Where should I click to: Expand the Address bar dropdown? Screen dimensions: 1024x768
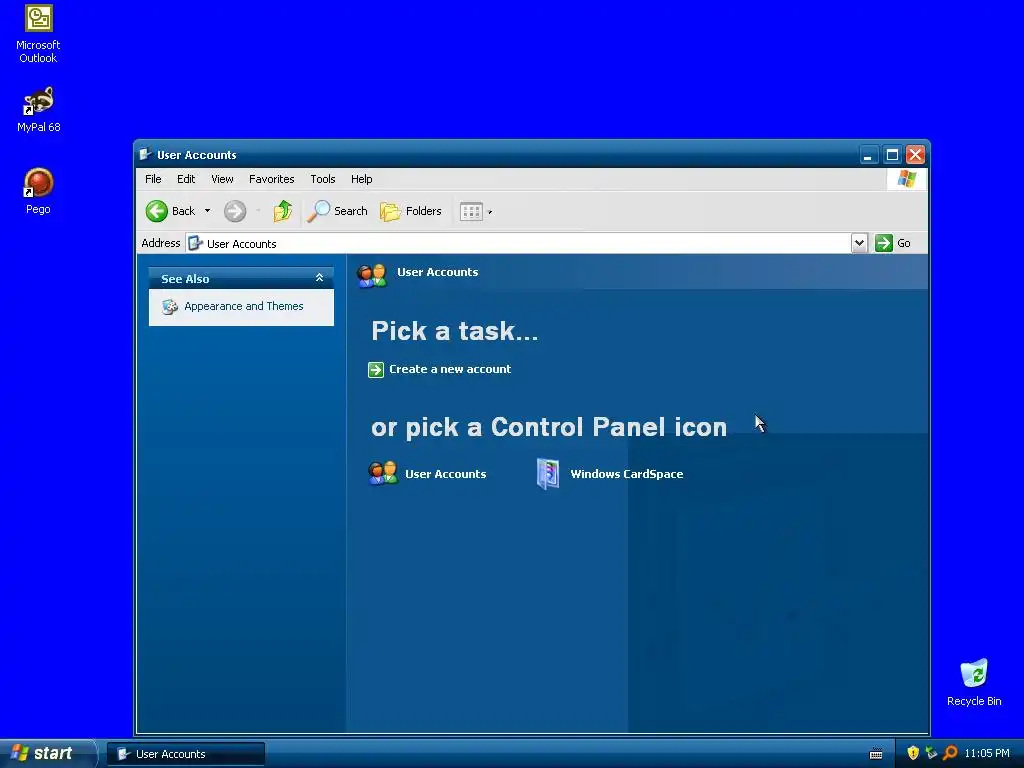tap(859, 243)
